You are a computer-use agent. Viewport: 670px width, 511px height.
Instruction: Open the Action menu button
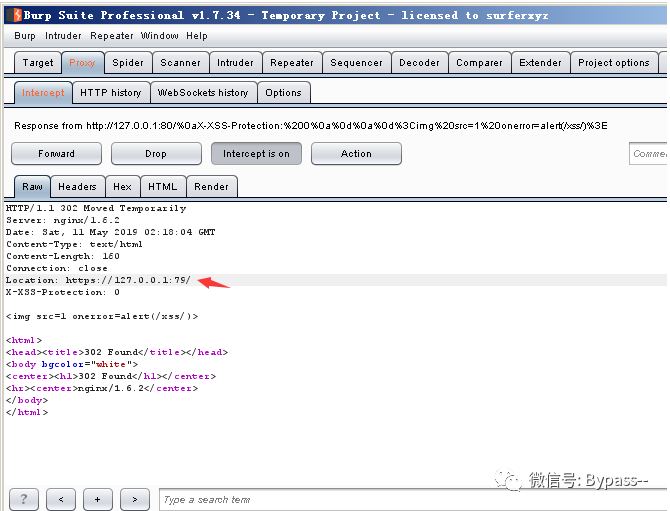click(356, 154)
